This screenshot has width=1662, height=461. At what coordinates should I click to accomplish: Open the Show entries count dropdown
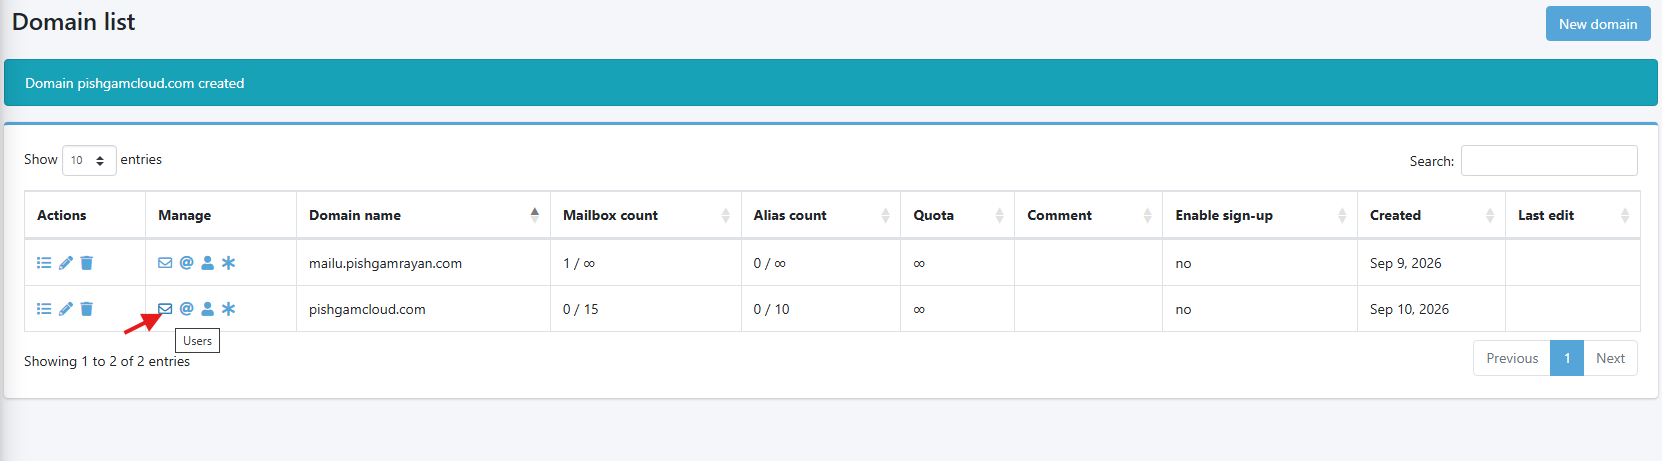89,160
